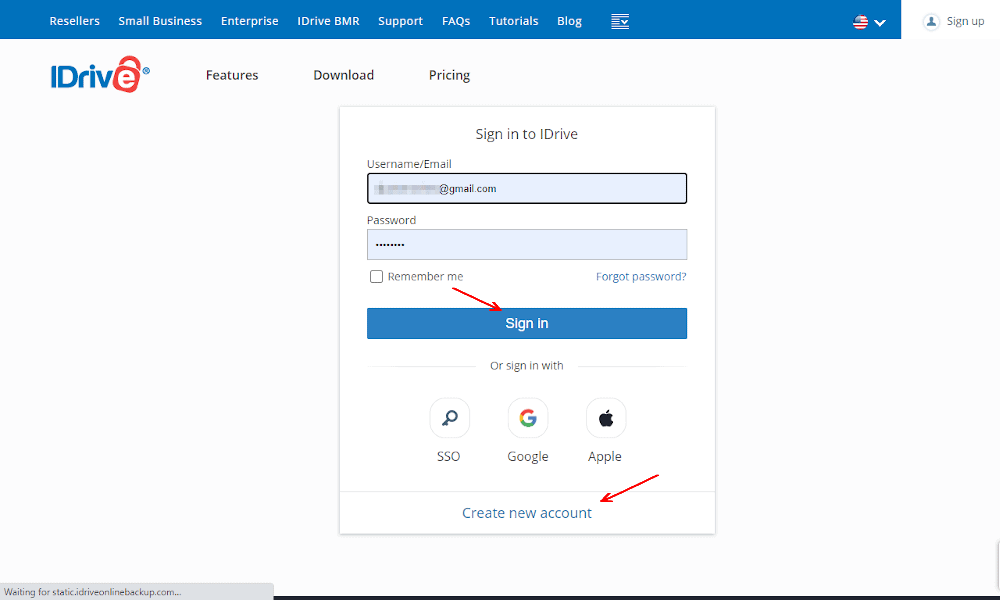This screenshot has width=1000, height=600.
Task: Click Create new account link
Action: [527, 513]
